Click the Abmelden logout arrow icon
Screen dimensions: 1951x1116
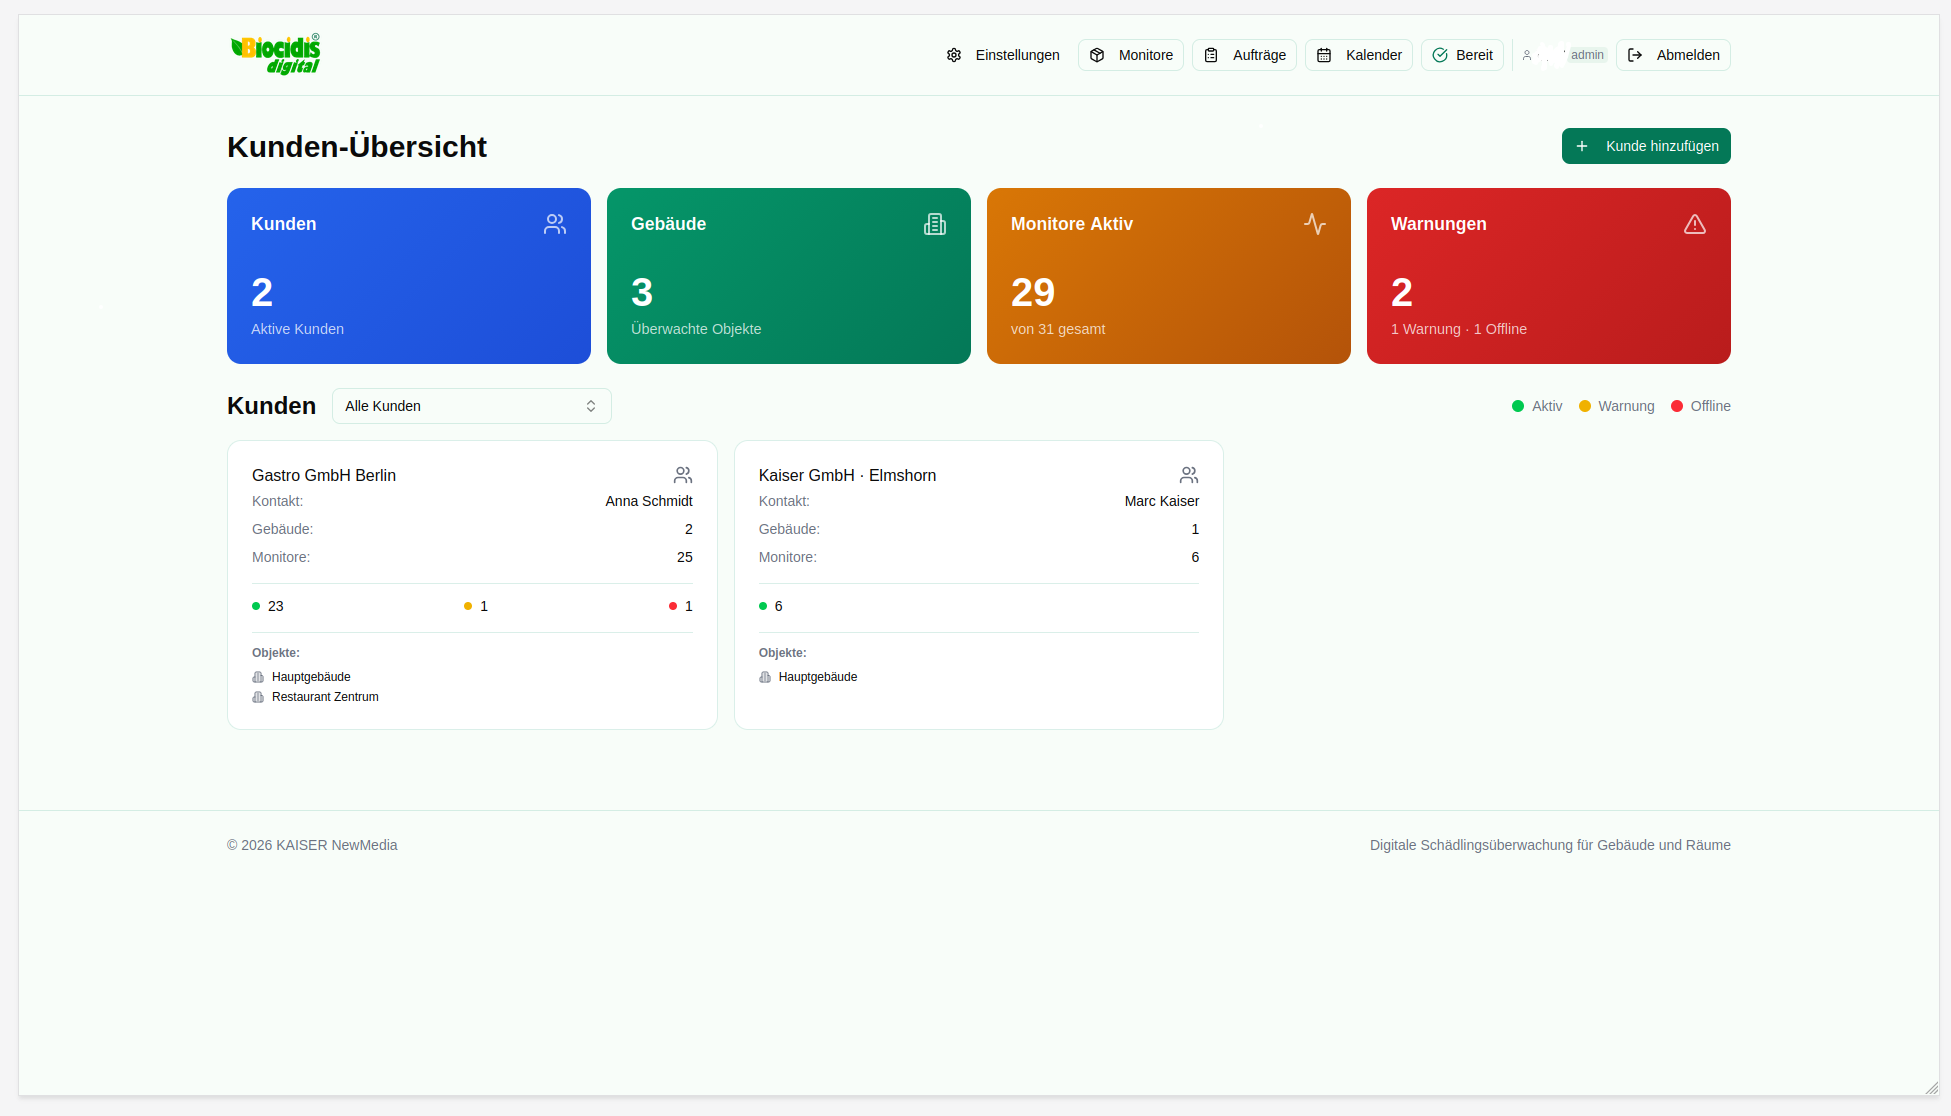pyautogui.click(x=1635, y=55)
